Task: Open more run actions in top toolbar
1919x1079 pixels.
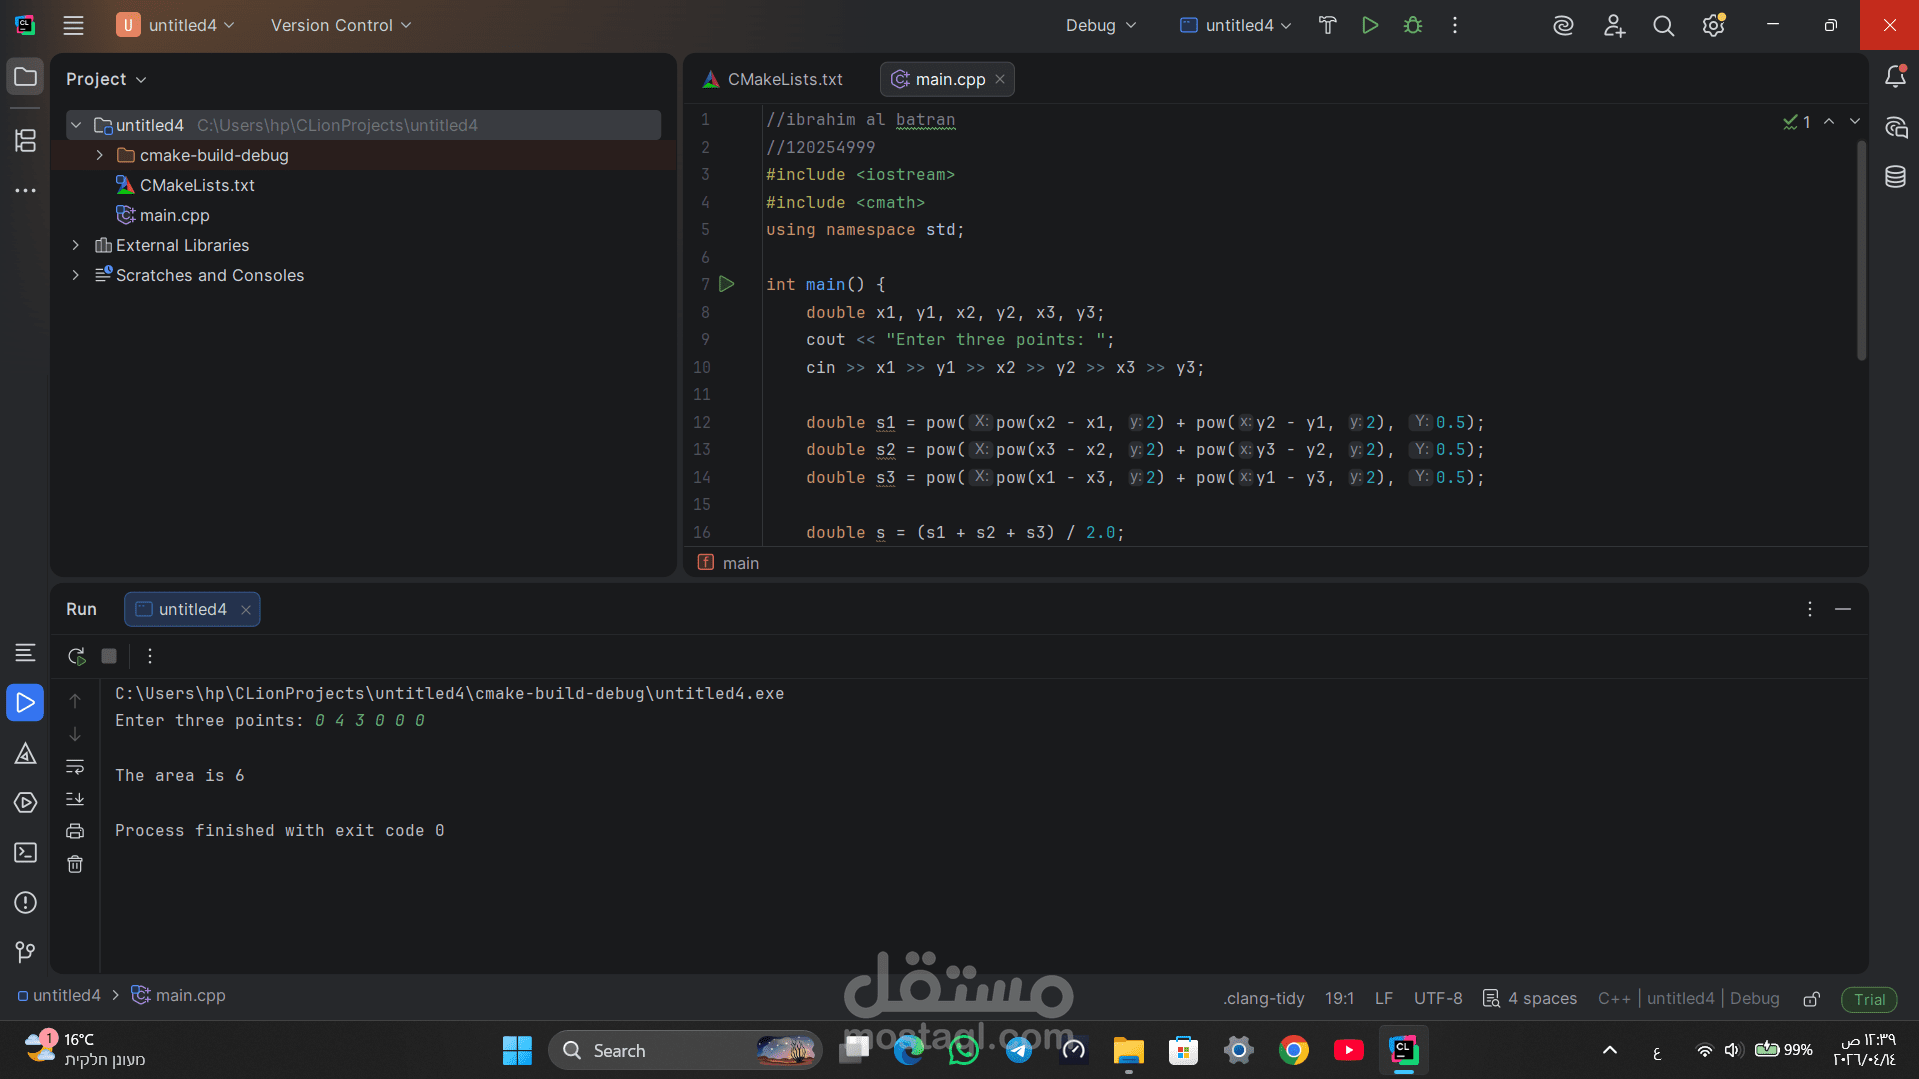Action: tap(1455, 25)
